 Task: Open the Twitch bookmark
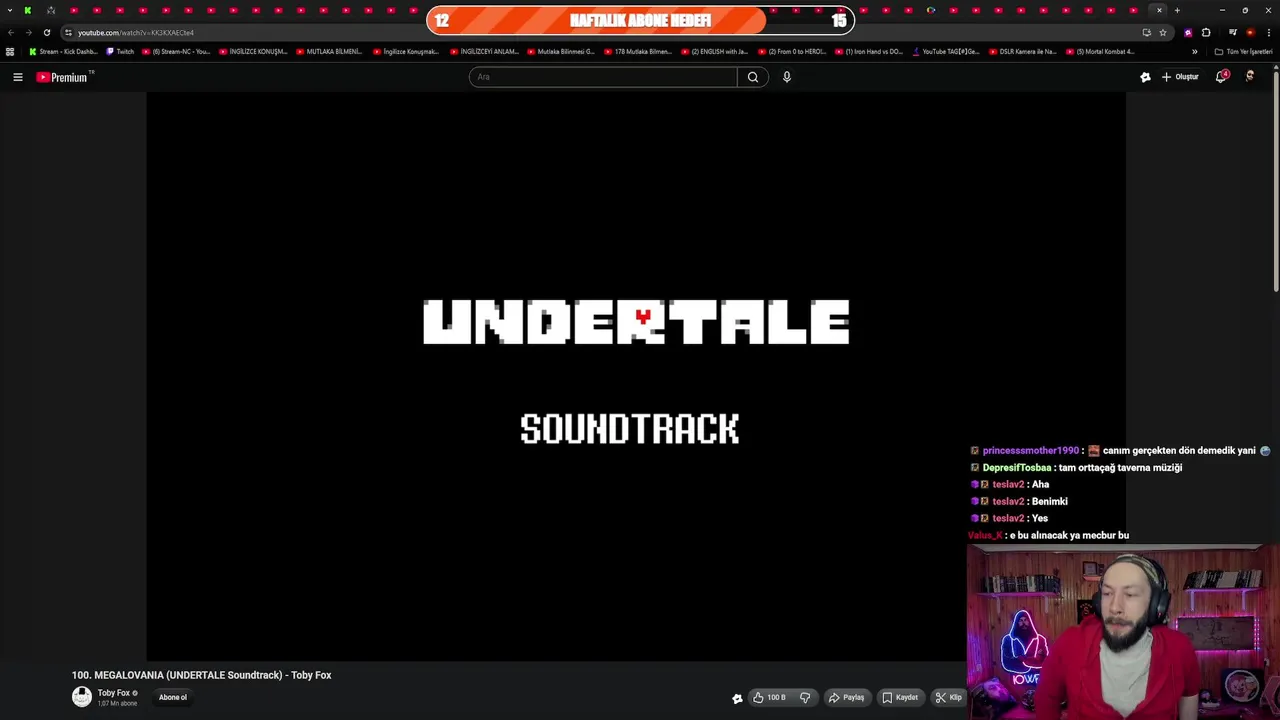click(120, 51)
